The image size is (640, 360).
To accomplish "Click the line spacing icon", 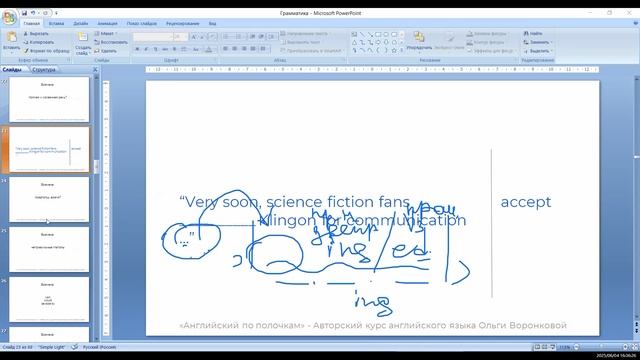I will 272,36.
